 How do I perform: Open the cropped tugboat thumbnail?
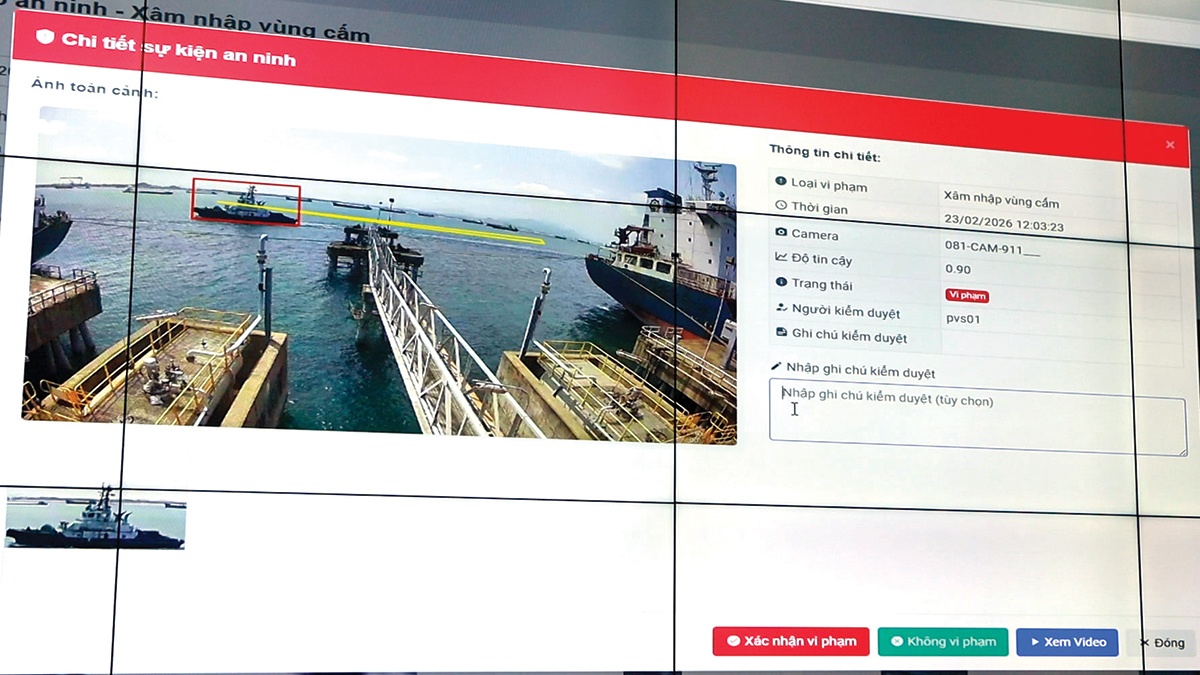click(x=96, y=521)
